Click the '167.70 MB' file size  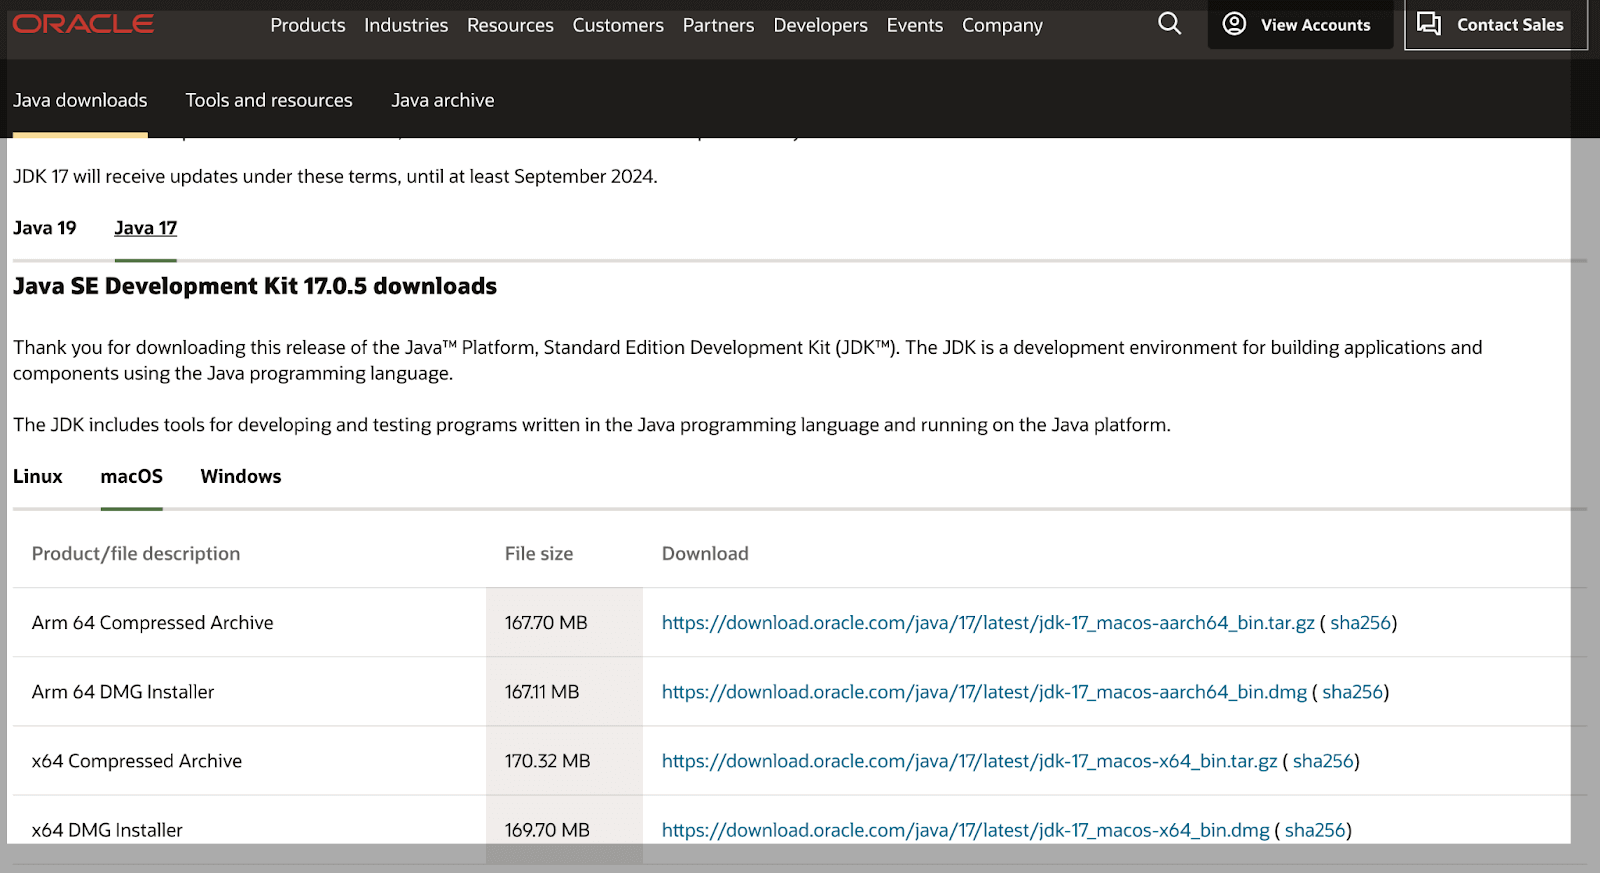coord(546,623)
